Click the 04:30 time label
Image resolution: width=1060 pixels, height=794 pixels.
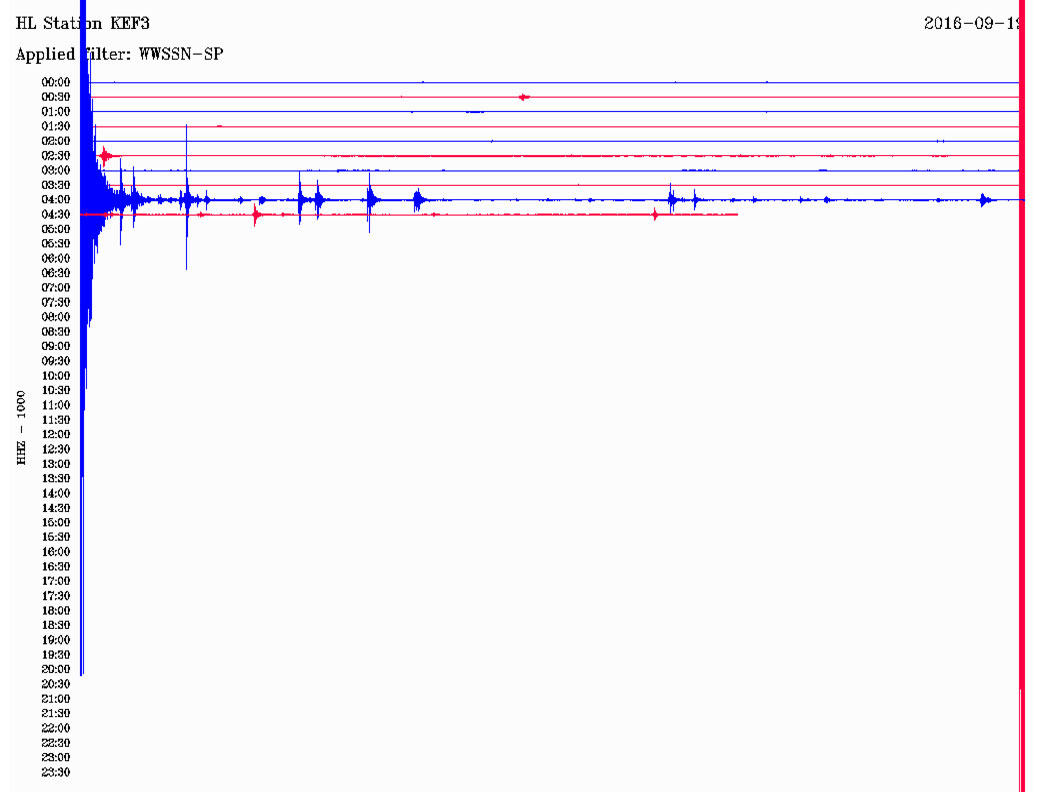(55, 215)
